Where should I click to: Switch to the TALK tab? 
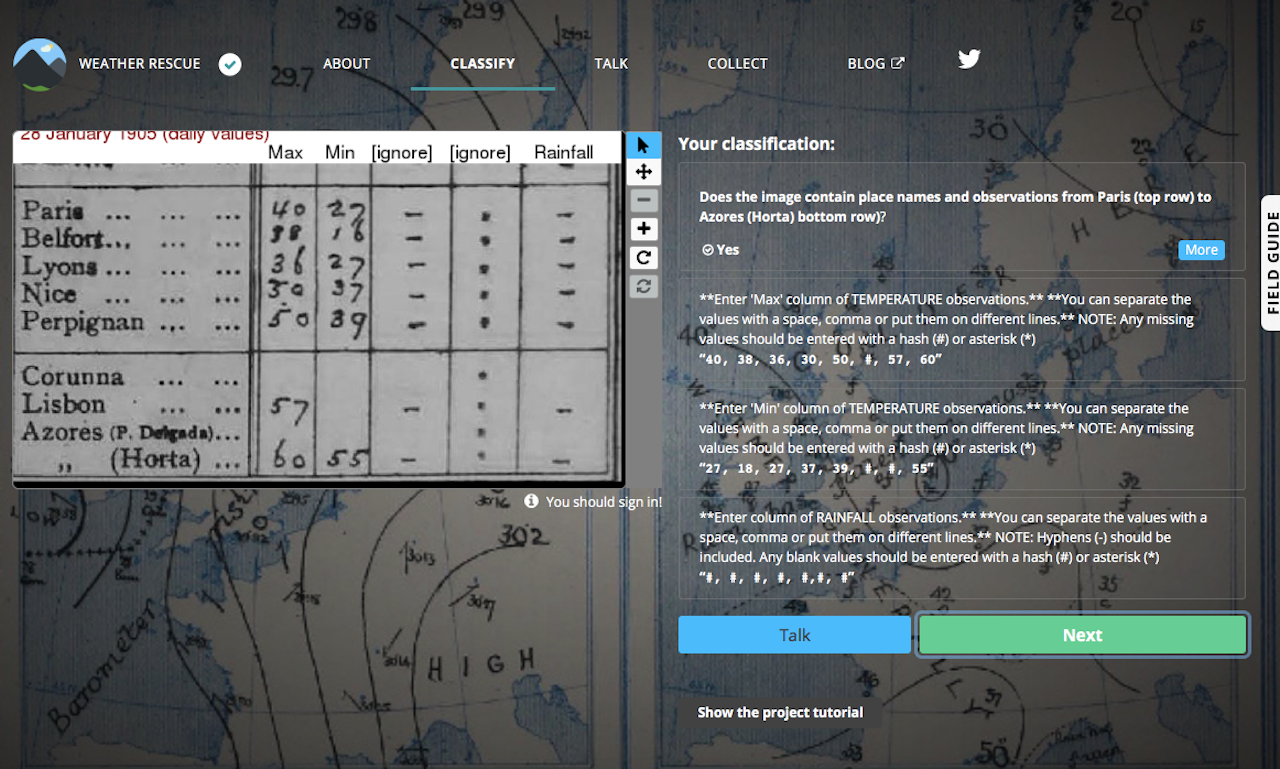tap(611, 63)
